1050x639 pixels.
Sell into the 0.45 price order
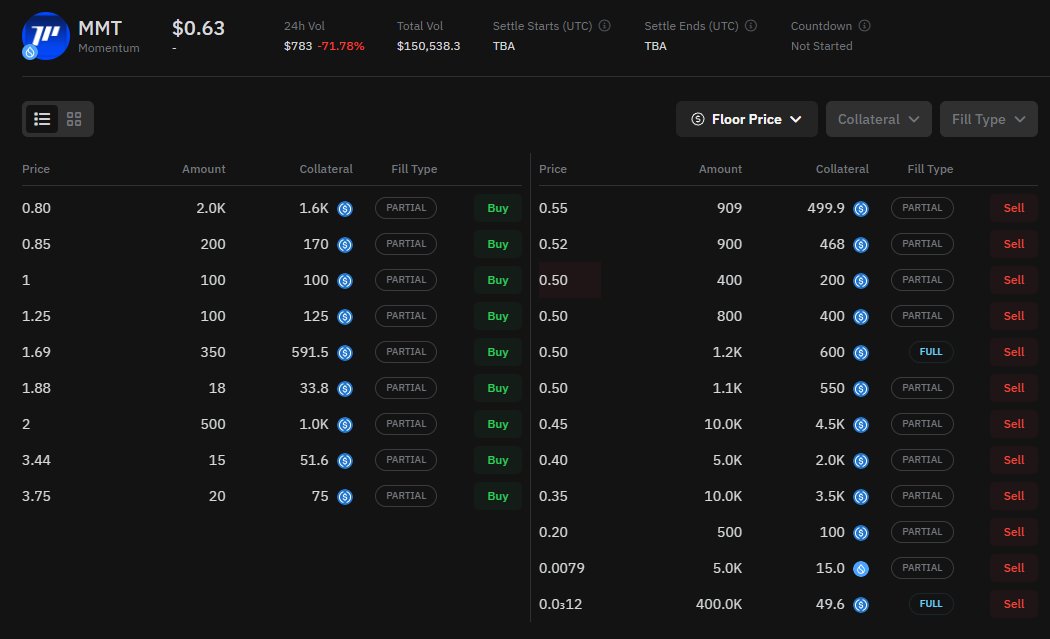point(1014,424)
